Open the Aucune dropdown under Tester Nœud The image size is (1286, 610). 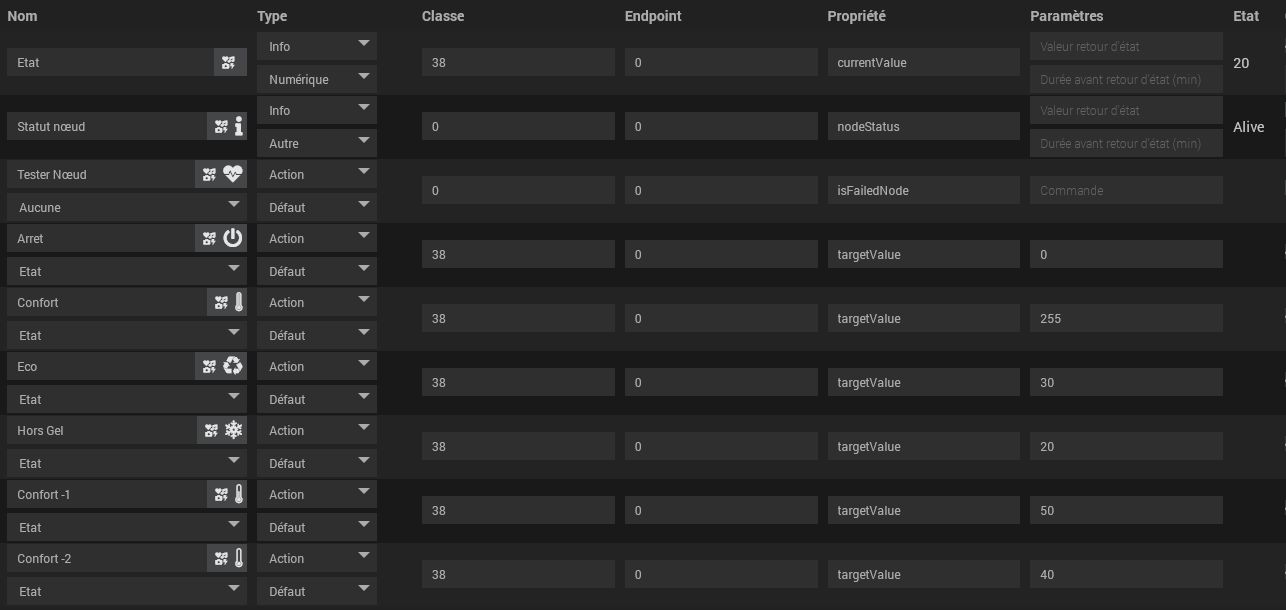coord(127,207)
